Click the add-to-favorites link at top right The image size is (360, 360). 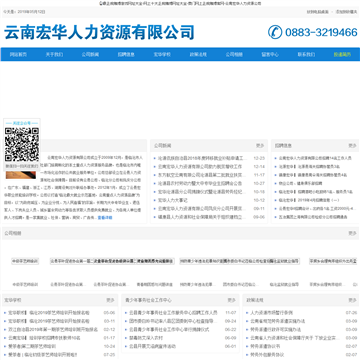click(x=346, y=12)
